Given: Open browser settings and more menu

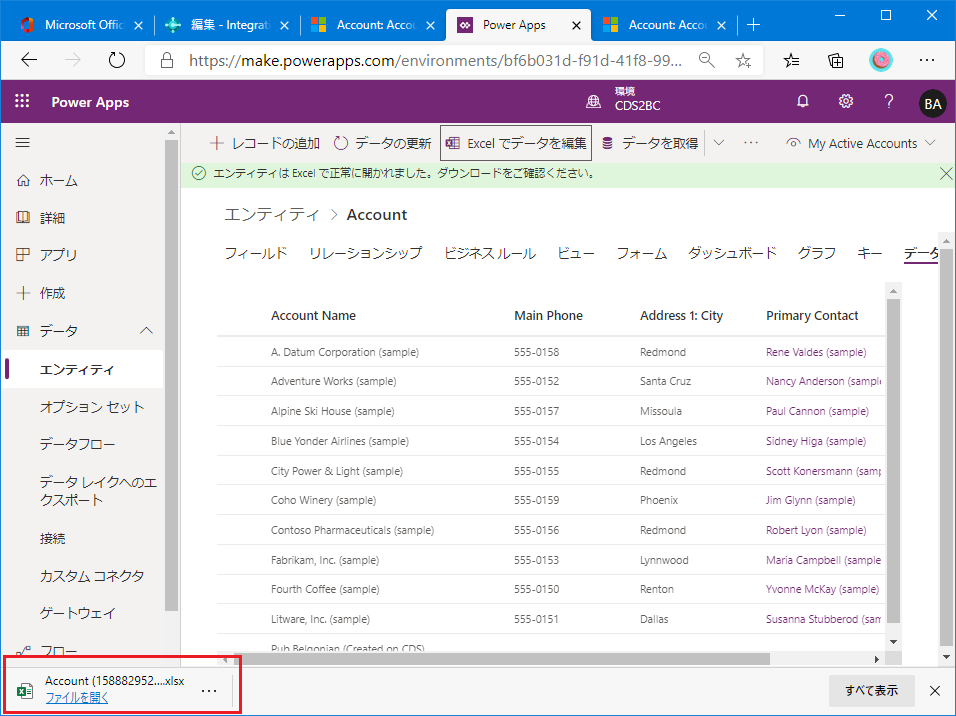Looking at the screenshot, I should pyautogui.click(x=927, y=60).
